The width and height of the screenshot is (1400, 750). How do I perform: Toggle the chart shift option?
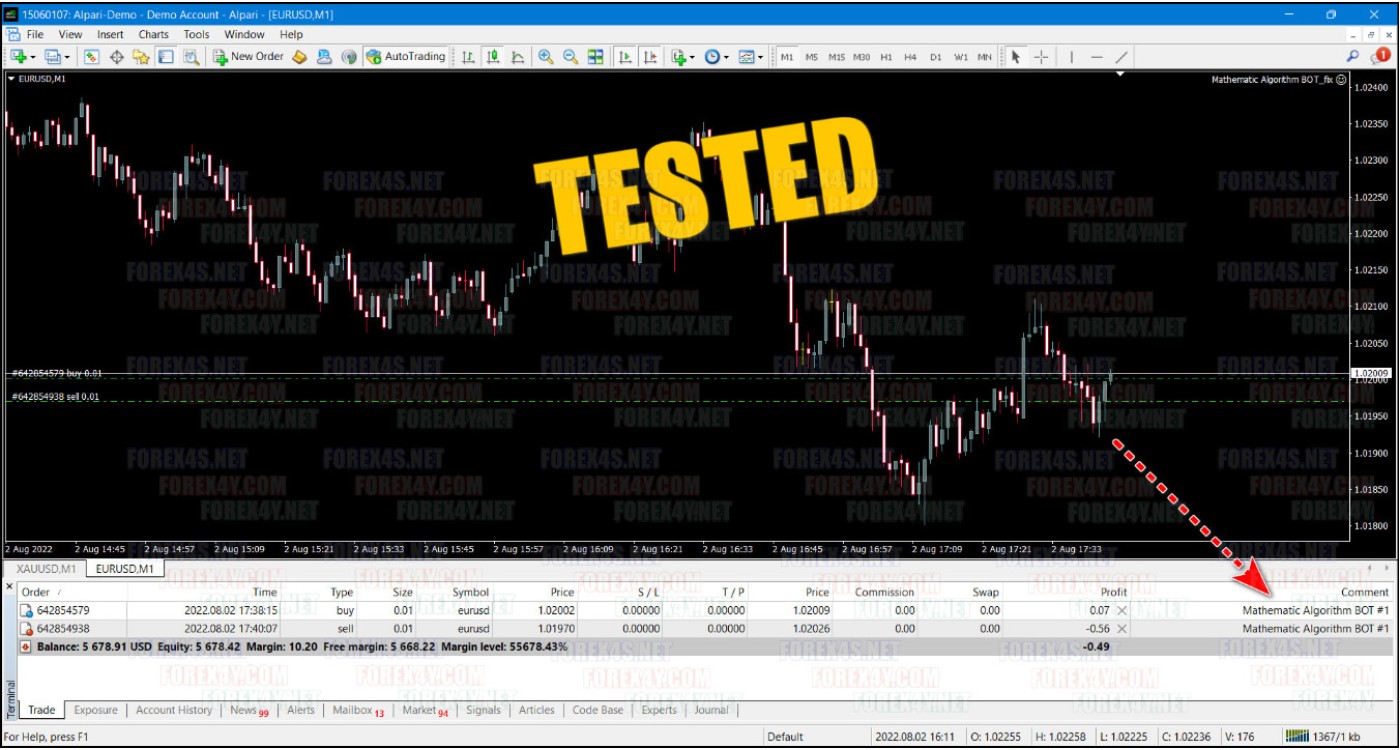pos(650,57)
